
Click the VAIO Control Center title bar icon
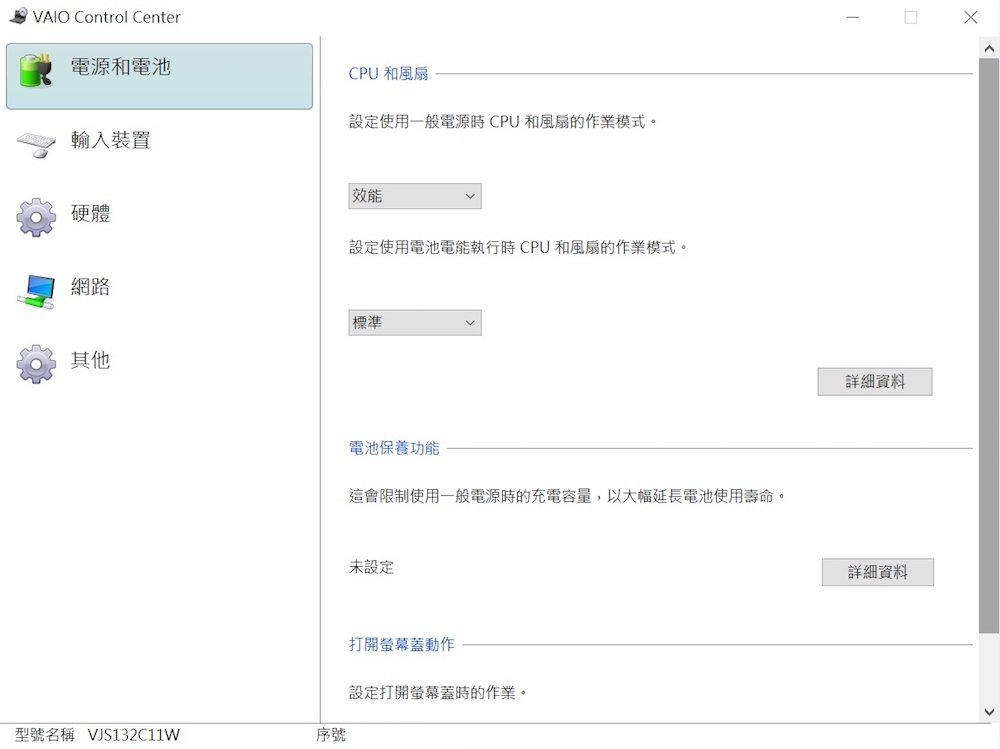19,16
